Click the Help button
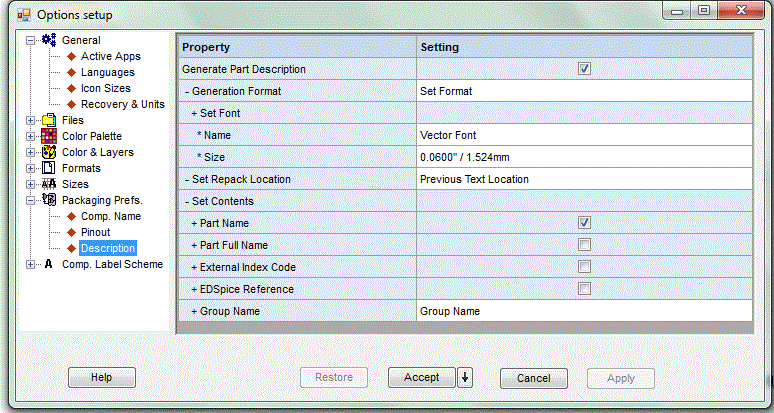Screen dimensions: 774x413 coord(102,377)
